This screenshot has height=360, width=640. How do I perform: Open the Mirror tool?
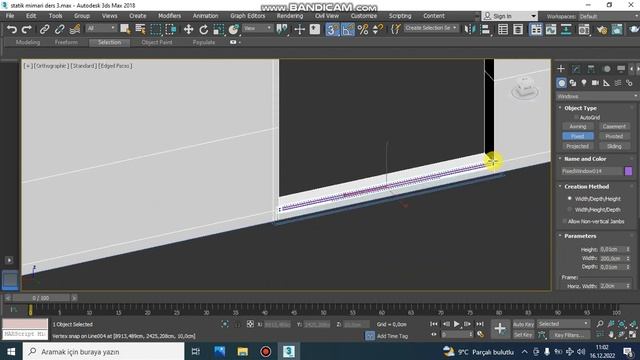(470, 29)
